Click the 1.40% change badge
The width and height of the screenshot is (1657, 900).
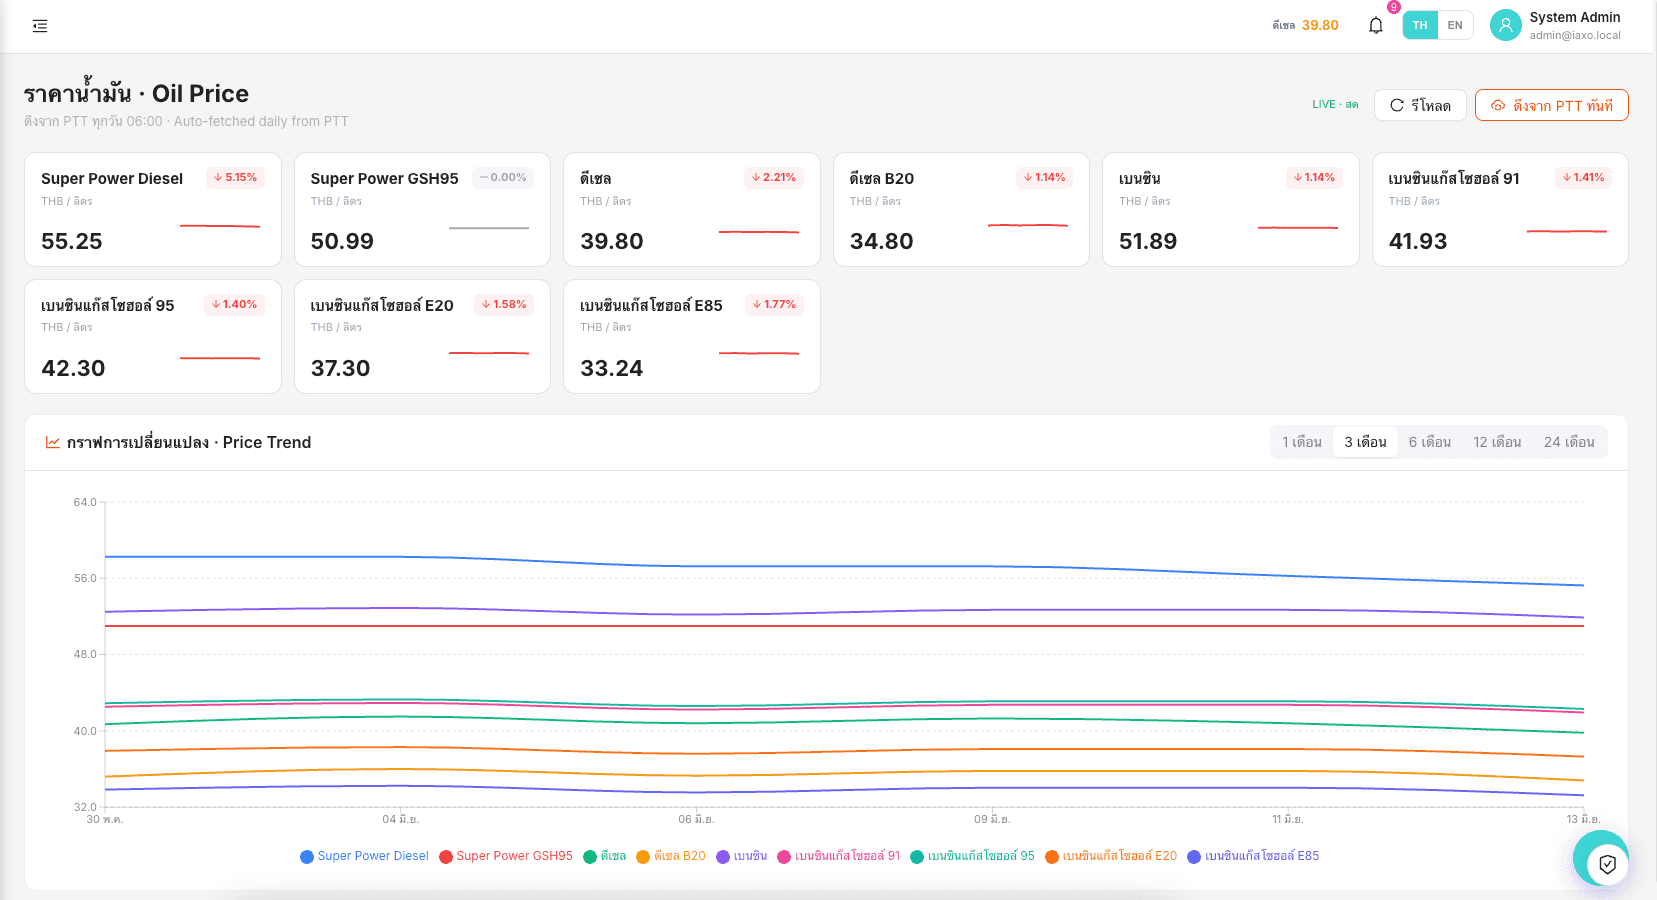(x=235, y=305)
